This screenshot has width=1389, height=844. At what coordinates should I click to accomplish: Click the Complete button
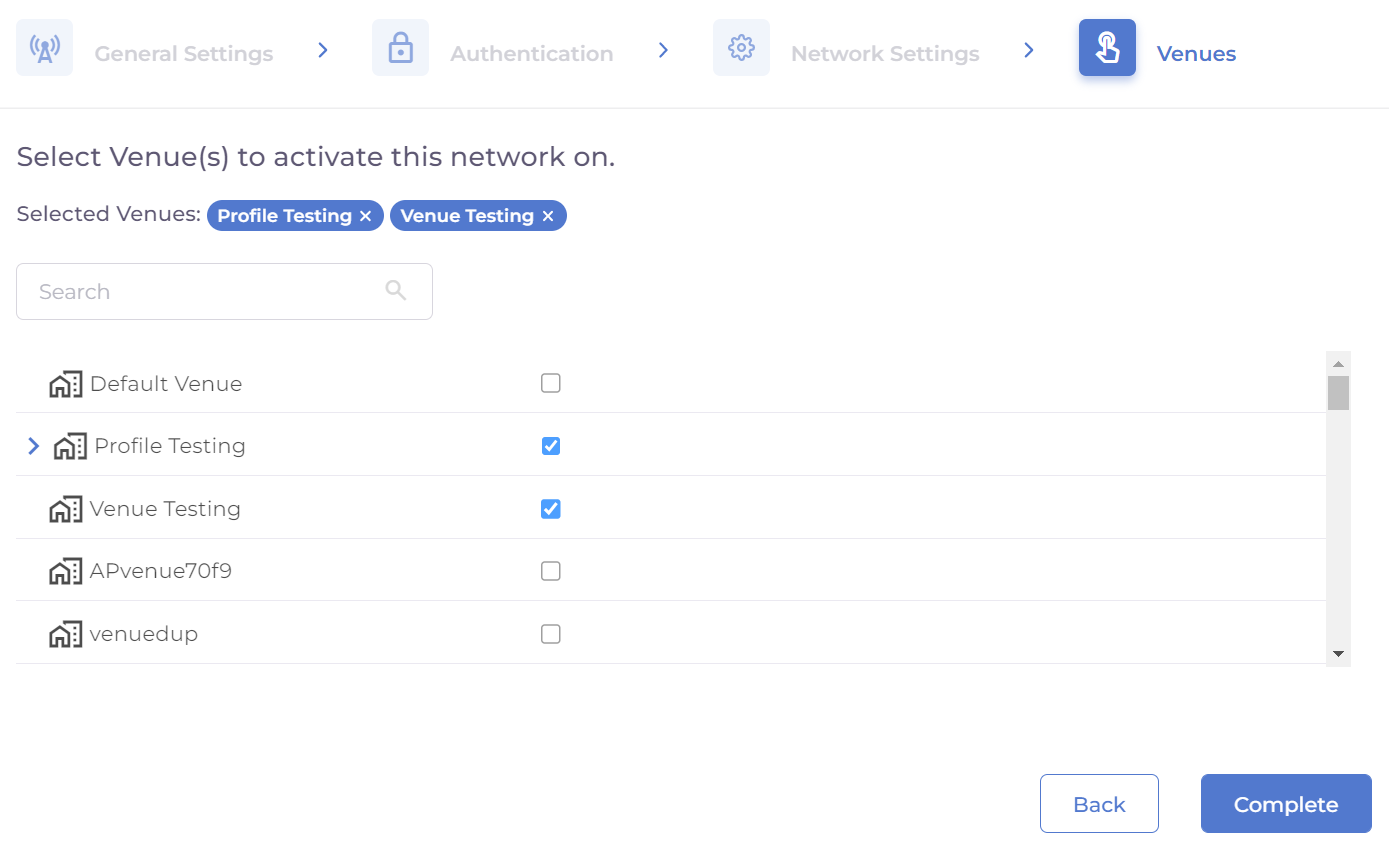click(x=1285, y=804)
